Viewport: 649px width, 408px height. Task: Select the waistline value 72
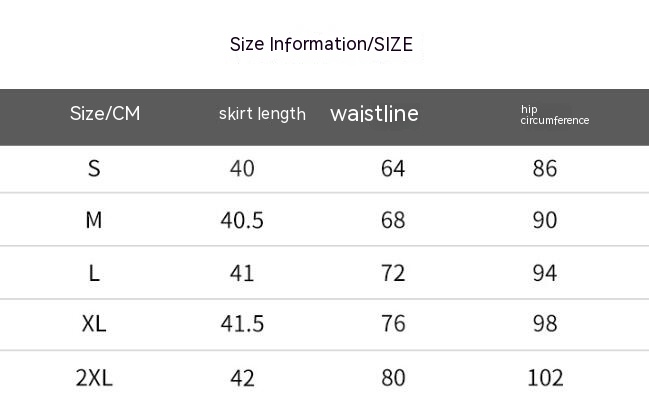click(x=393, y=273)
